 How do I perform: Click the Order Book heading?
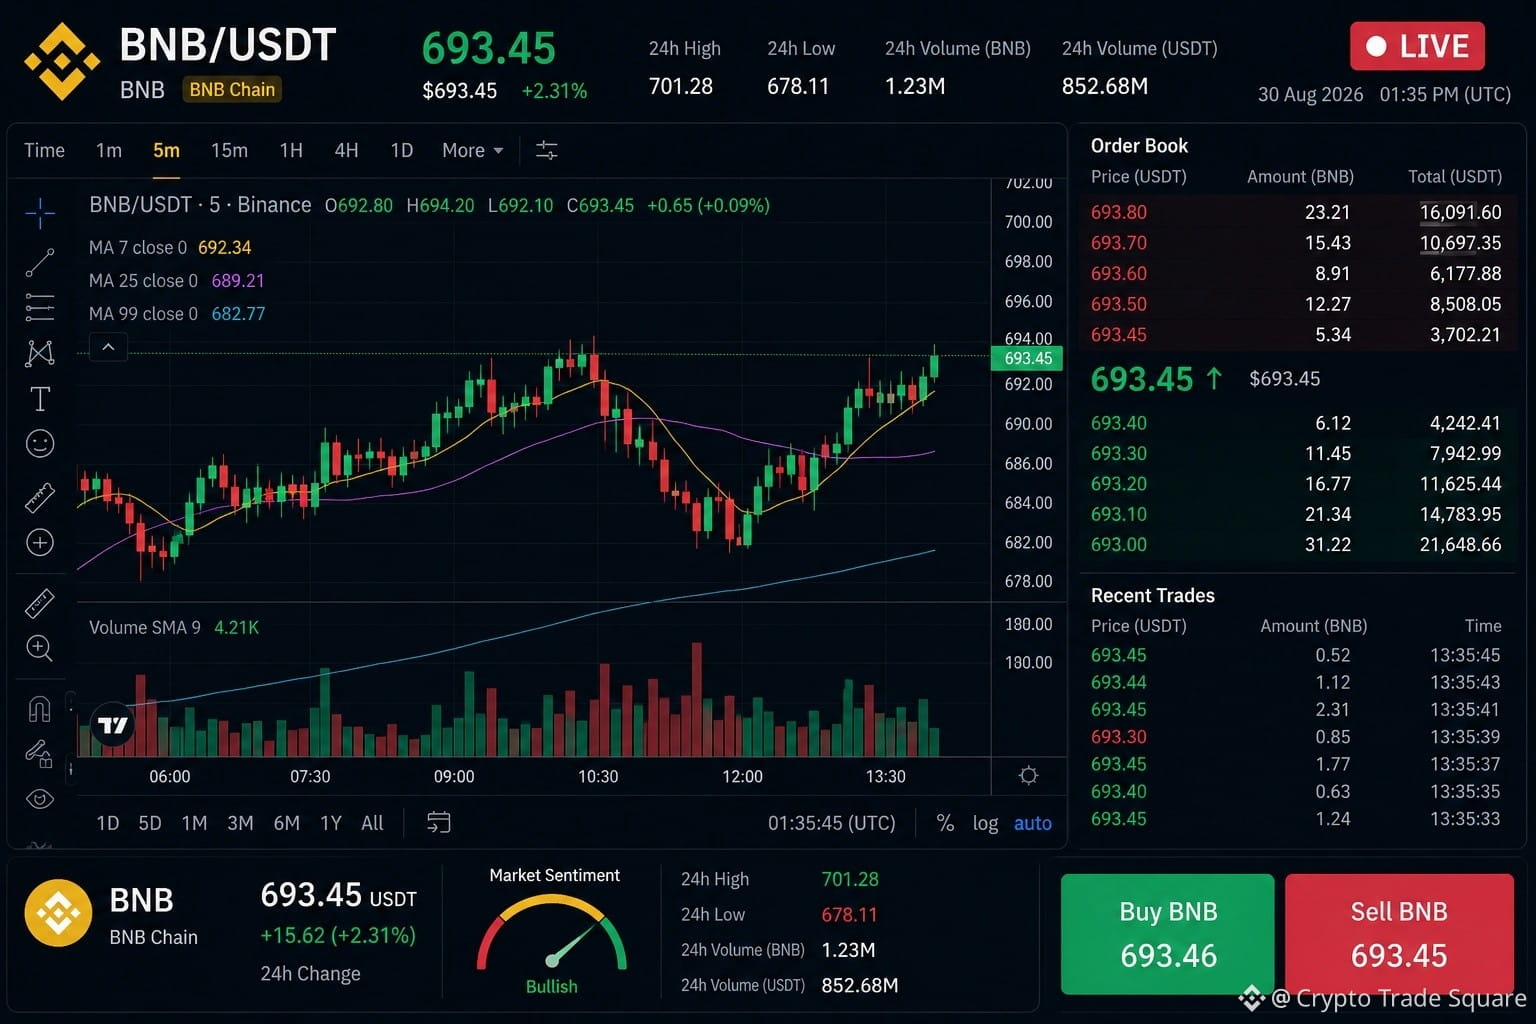[x=1139, y=146]
